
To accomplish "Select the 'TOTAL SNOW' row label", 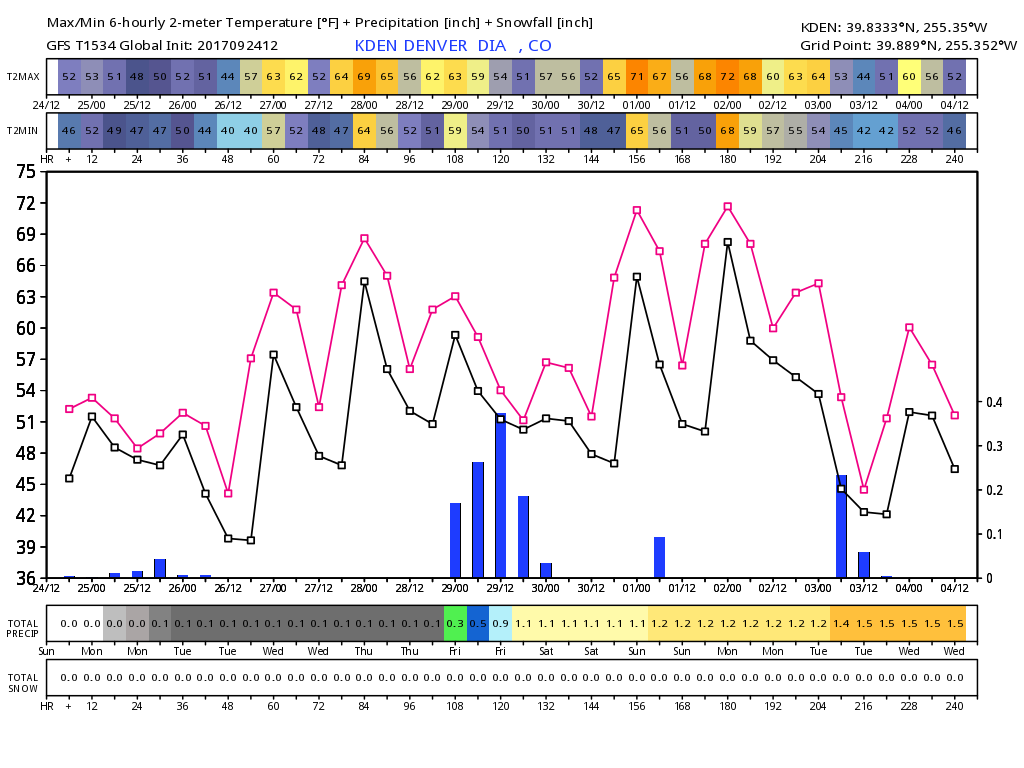I will [23, 682].
